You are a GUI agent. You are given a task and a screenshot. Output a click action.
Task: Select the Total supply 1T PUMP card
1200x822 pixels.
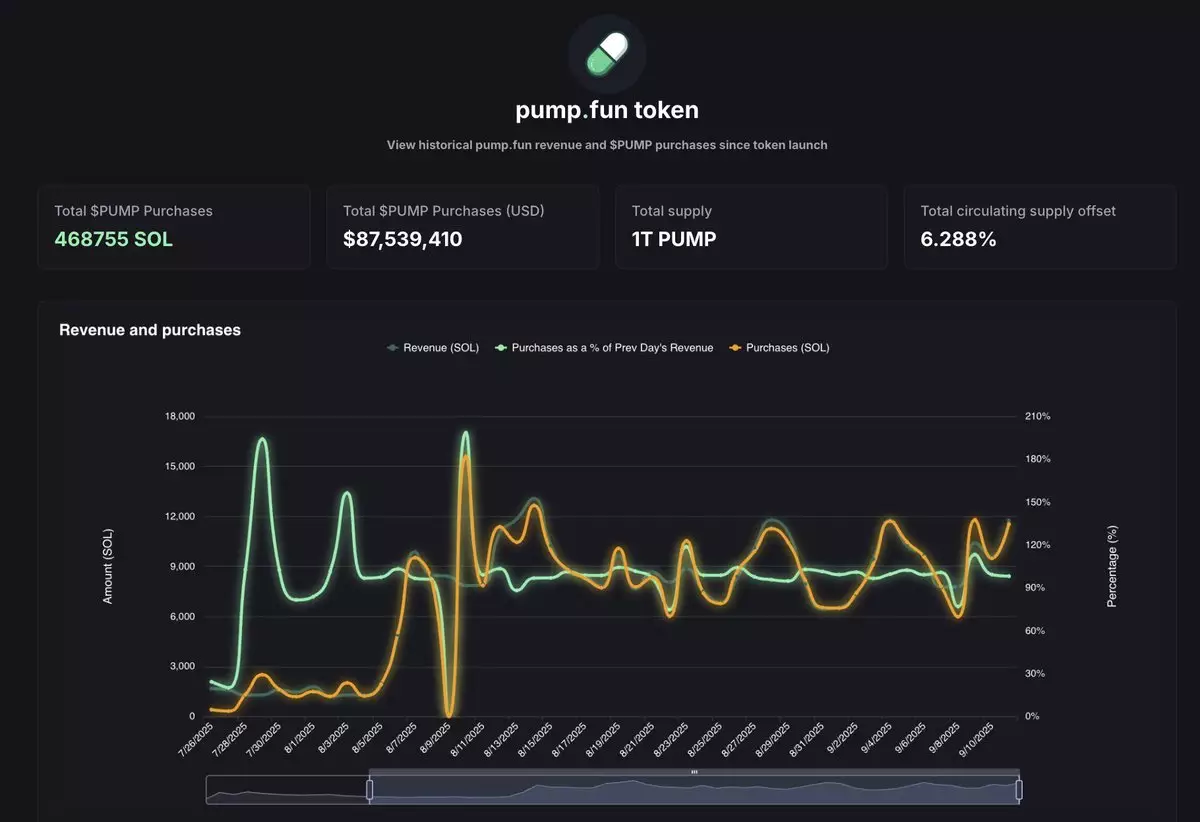point(751,226)
